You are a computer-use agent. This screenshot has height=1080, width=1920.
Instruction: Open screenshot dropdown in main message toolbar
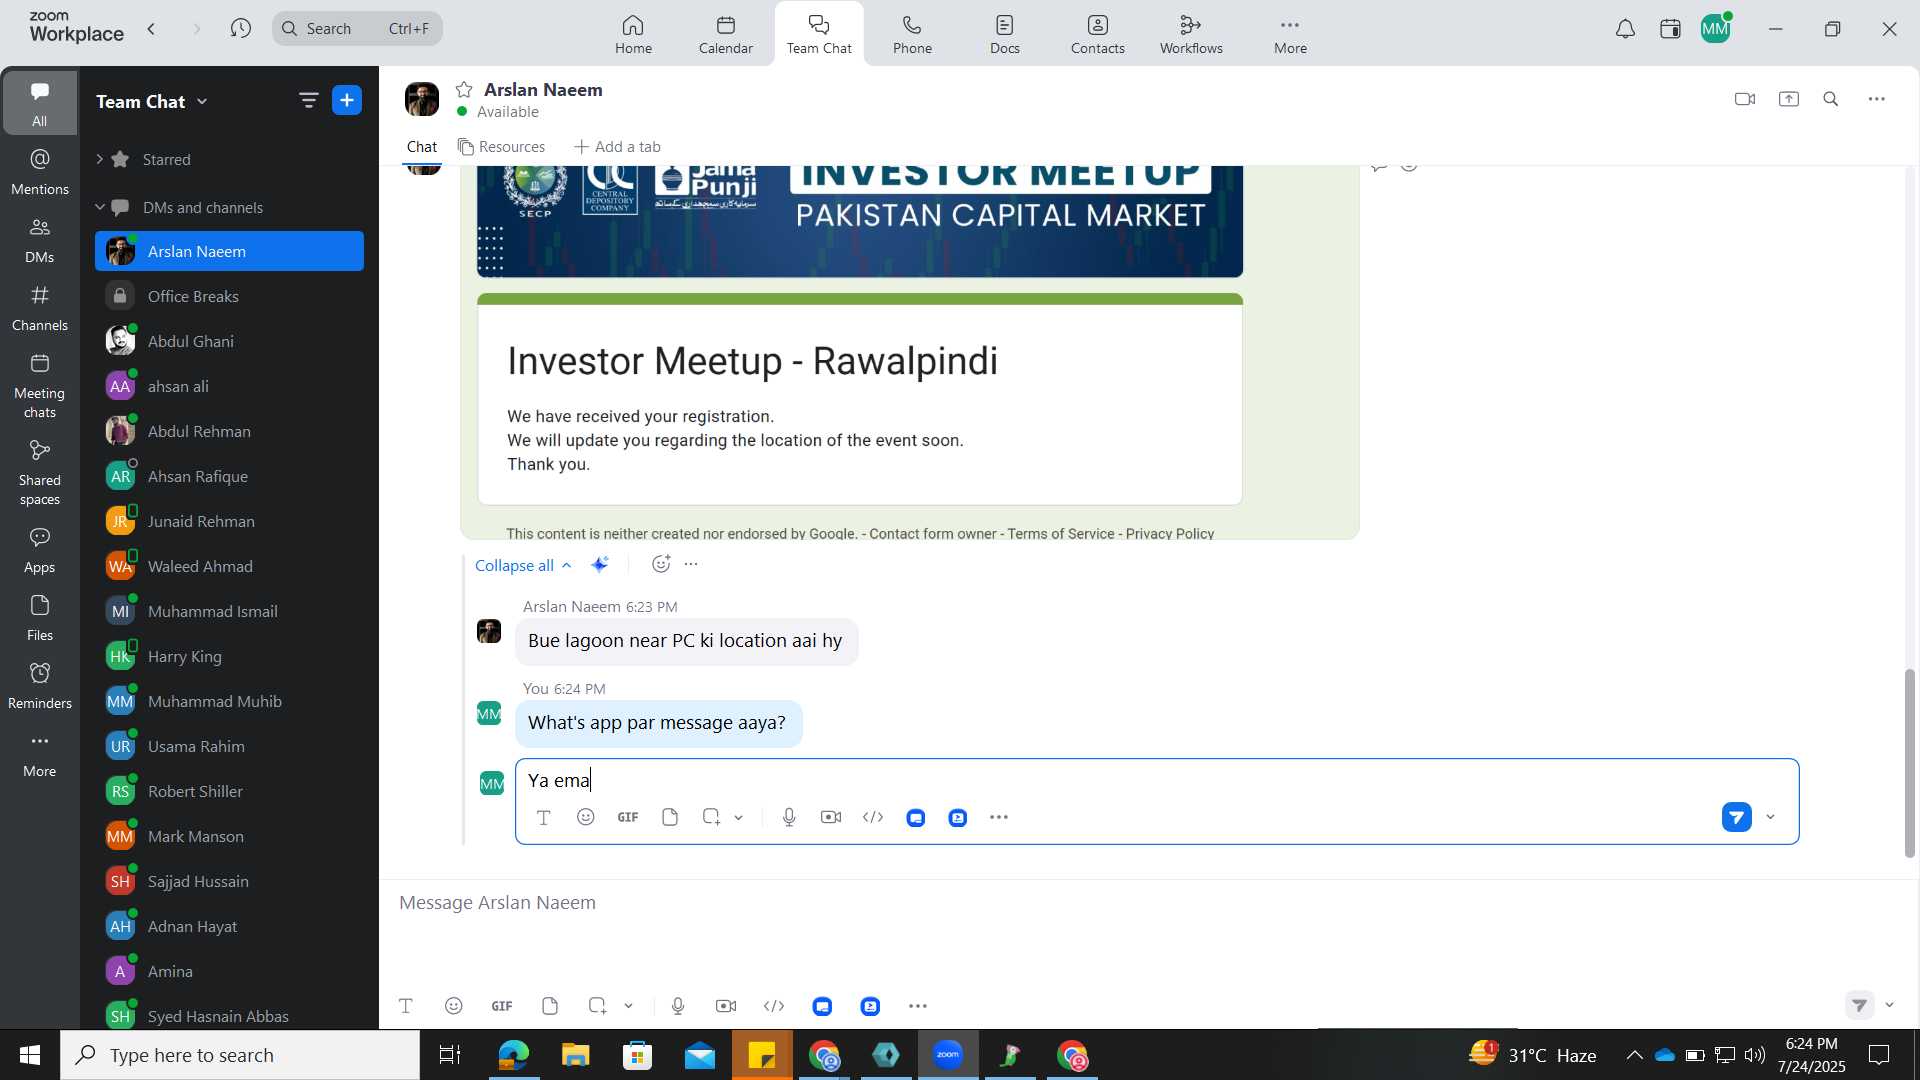pos(629,1006)
